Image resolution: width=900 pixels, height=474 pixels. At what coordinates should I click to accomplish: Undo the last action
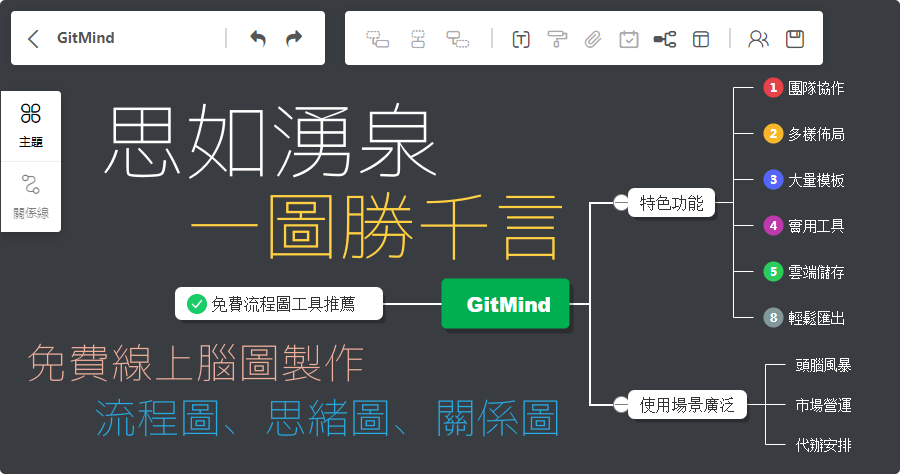(x=258, y=38)
